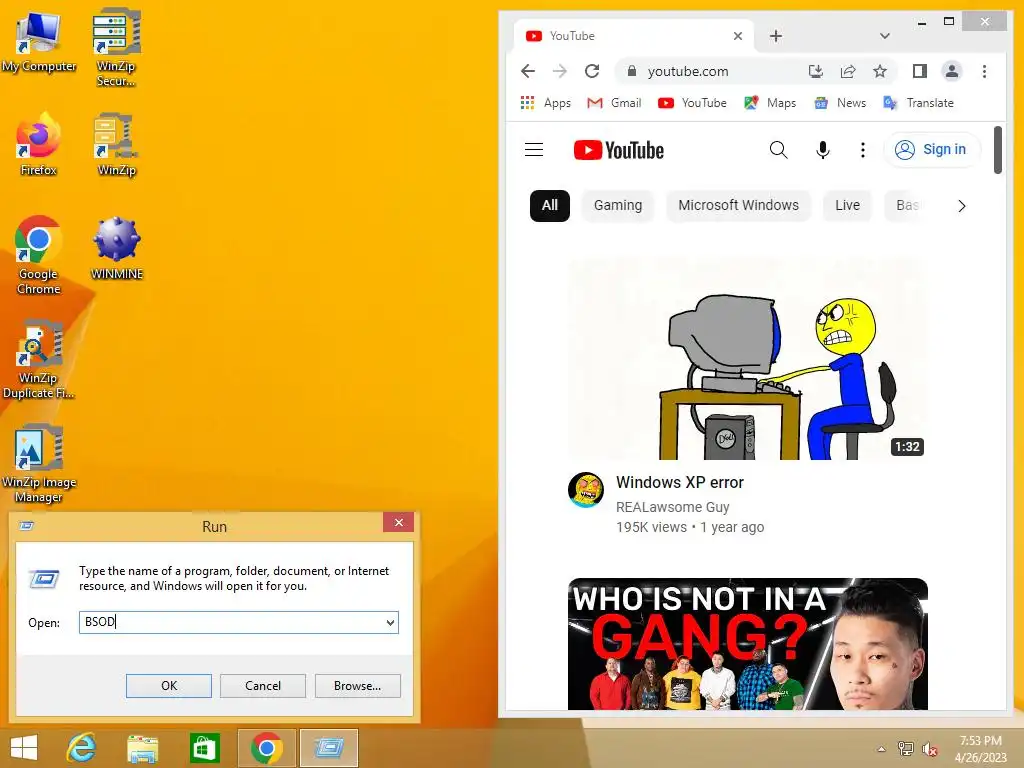Image resolution: width=1024 pixels, height=768 pixels.
Task: Select the All filter chip
Action: 550,206
